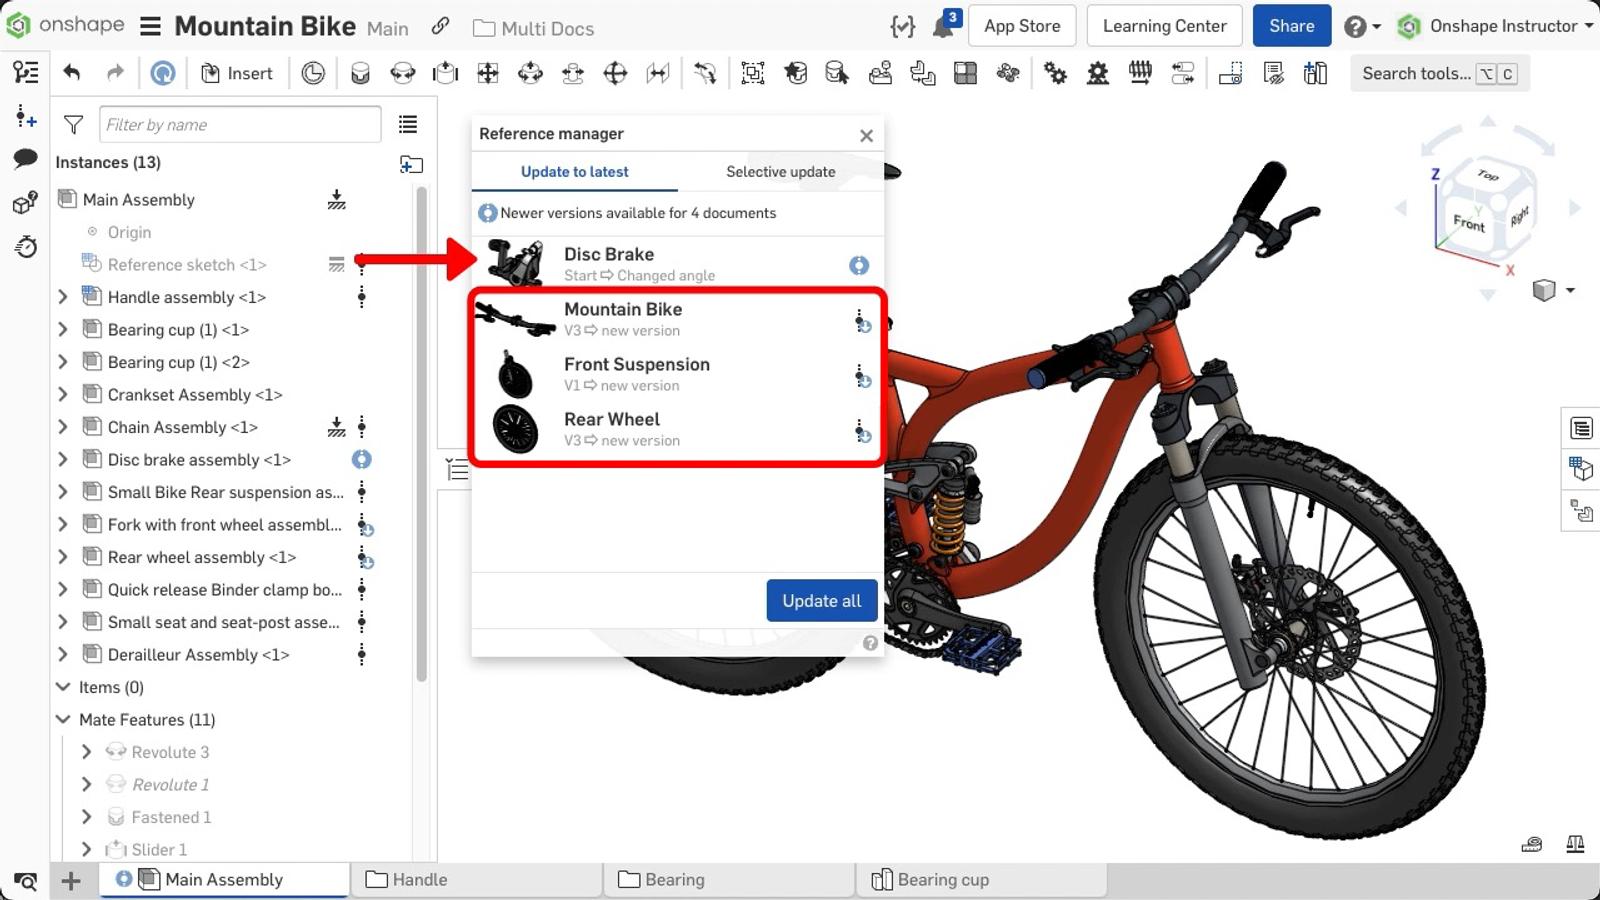Switch to the Selective update tab
This screenshot has height=900, width=1600.
click(780, 171)
